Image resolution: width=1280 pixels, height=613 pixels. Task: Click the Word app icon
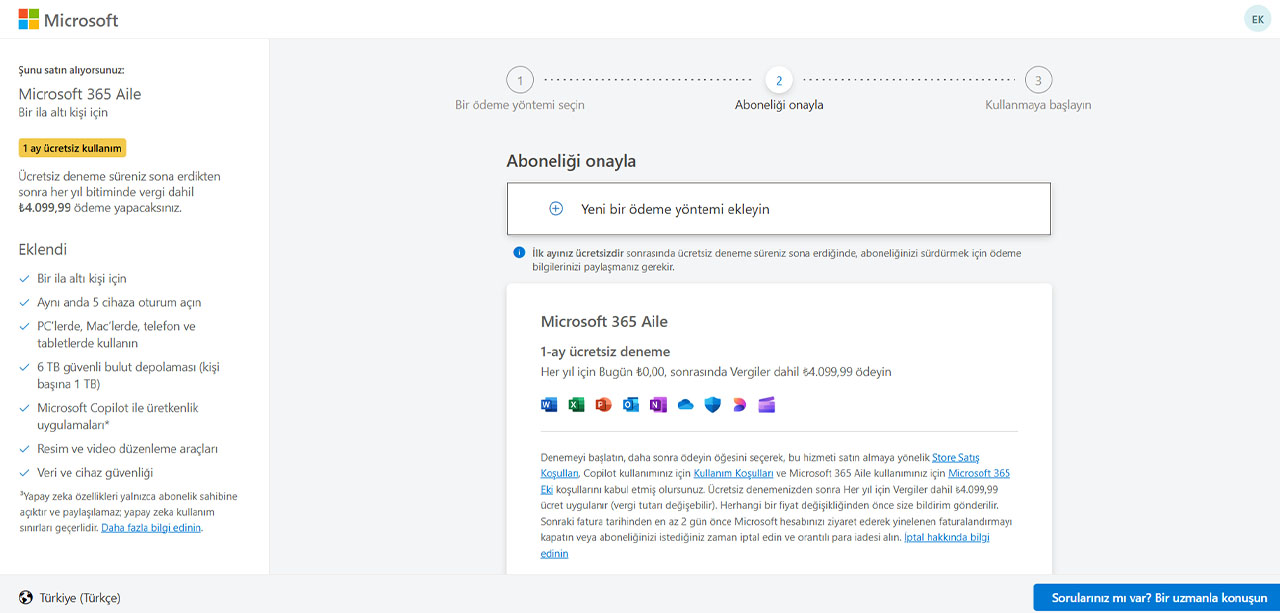coord(549,405)
